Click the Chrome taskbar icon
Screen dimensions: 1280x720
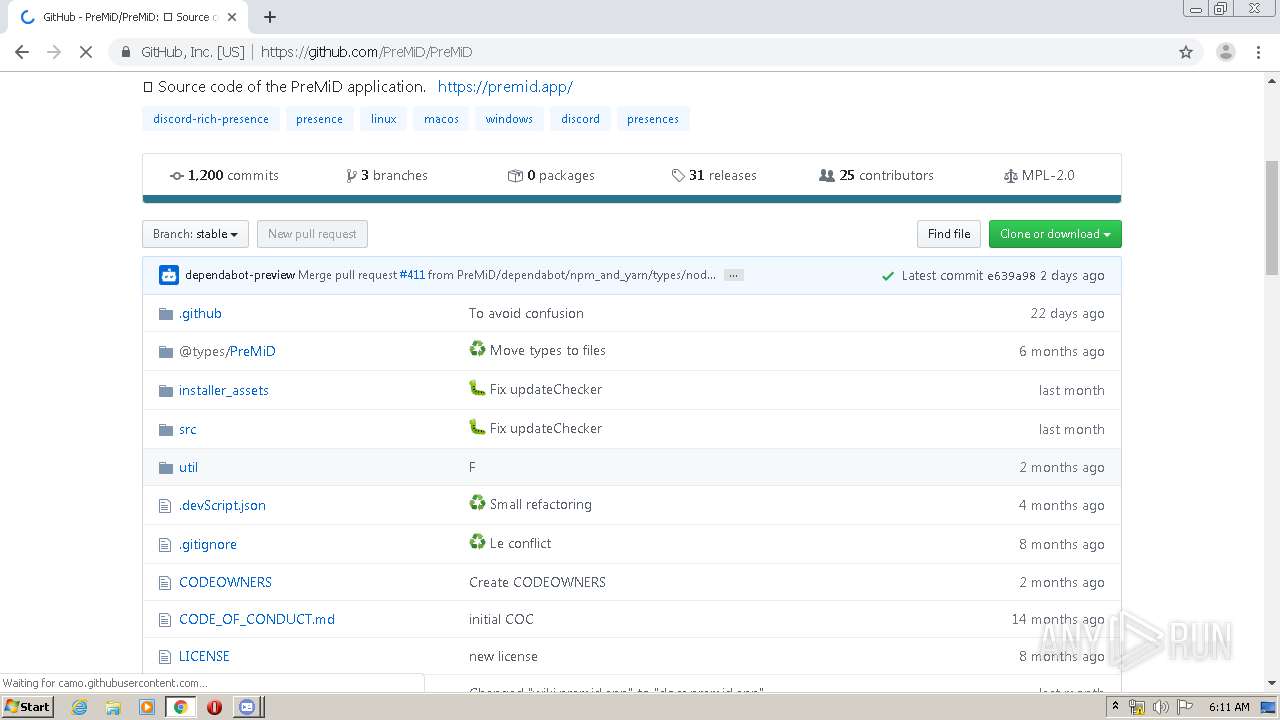[181, 707]
